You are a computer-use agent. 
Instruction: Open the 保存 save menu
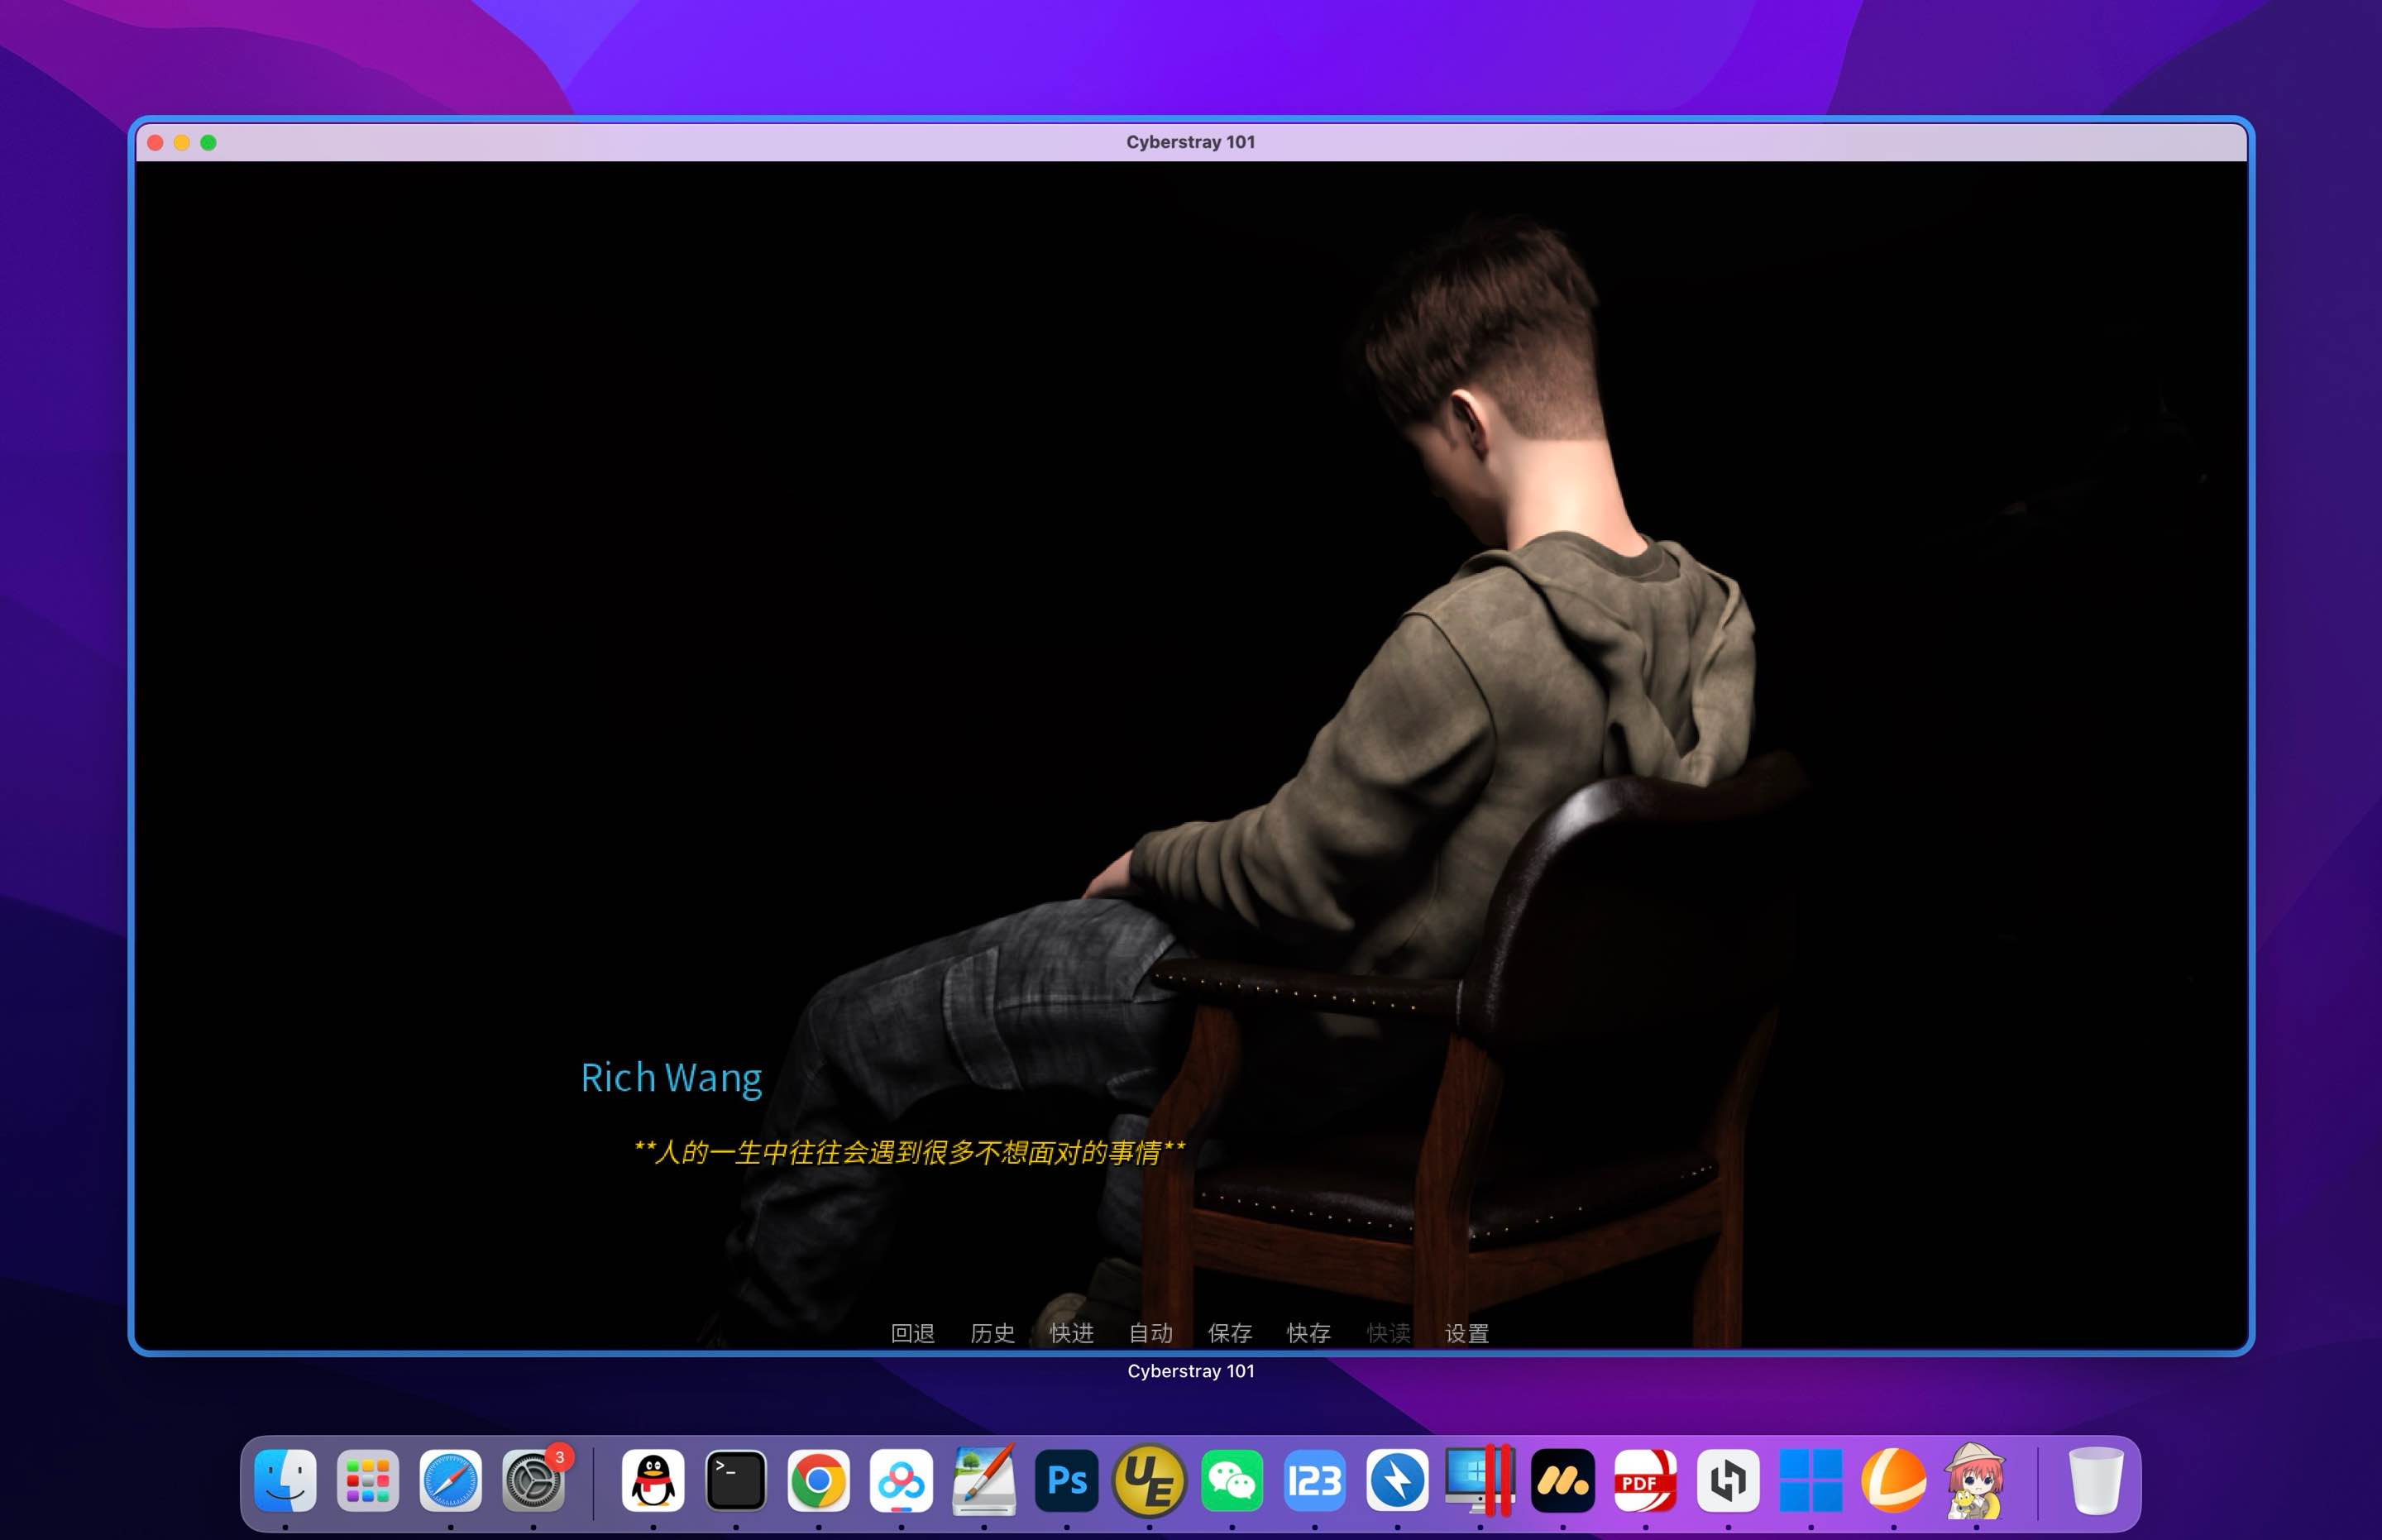pos(1230,1333)
